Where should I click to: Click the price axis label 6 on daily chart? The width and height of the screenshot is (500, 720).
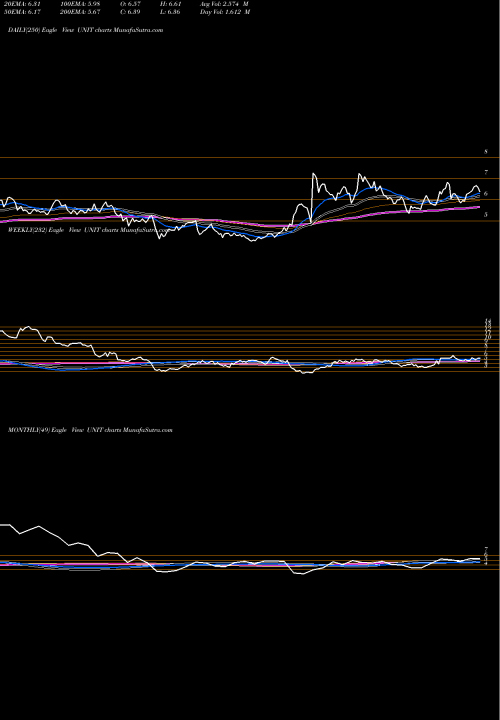(485, 194)
